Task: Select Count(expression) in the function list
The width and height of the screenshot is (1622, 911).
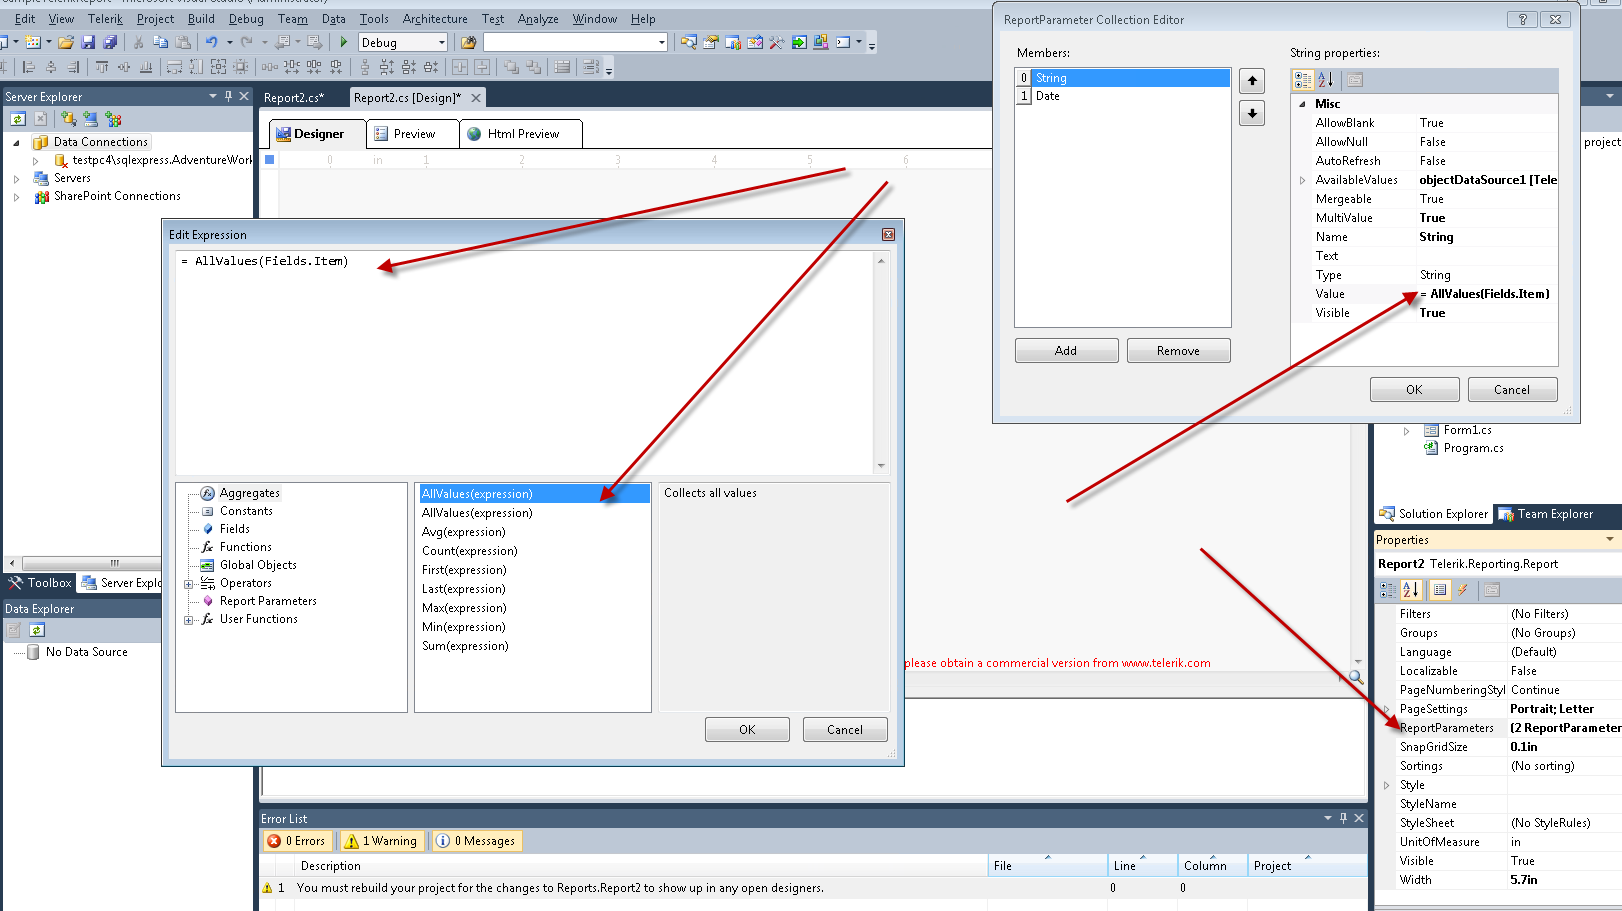Action: [470, 551]
